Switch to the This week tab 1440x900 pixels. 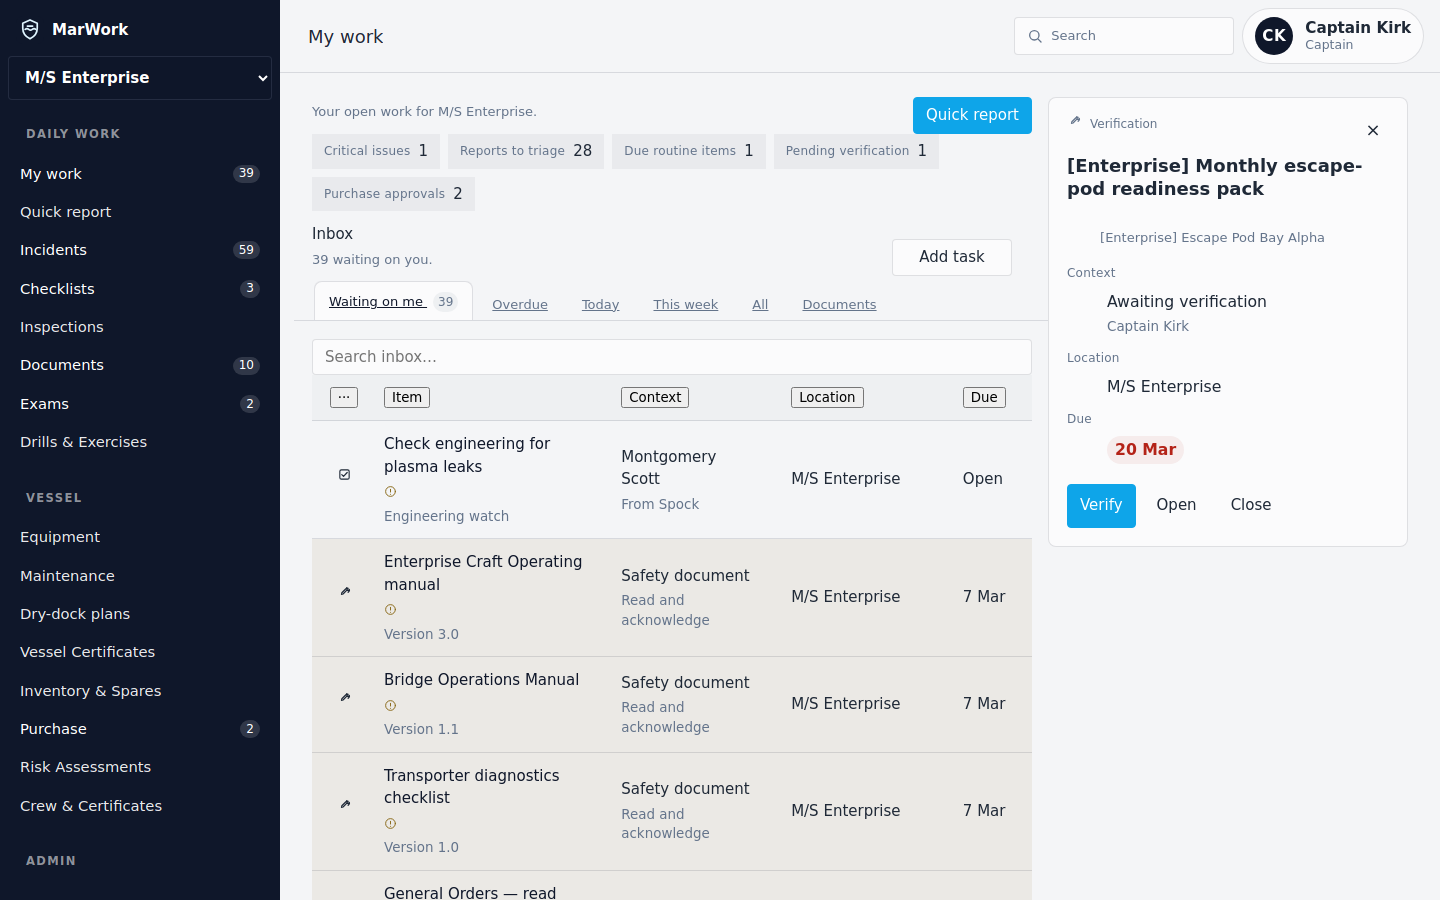(686, 305)
